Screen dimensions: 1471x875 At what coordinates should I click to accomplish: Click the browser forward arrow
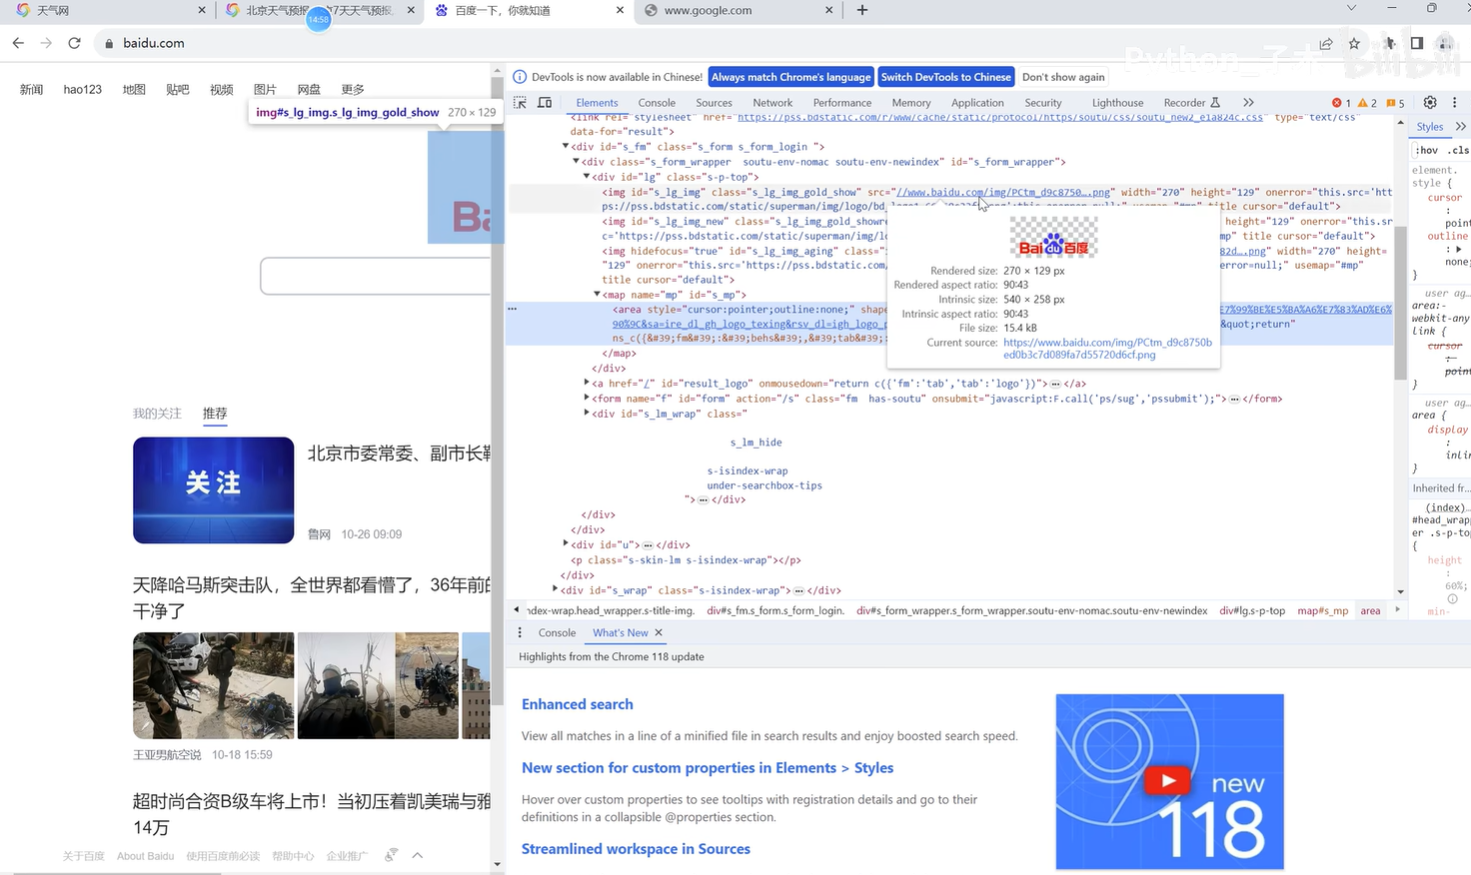coord(46,43)
